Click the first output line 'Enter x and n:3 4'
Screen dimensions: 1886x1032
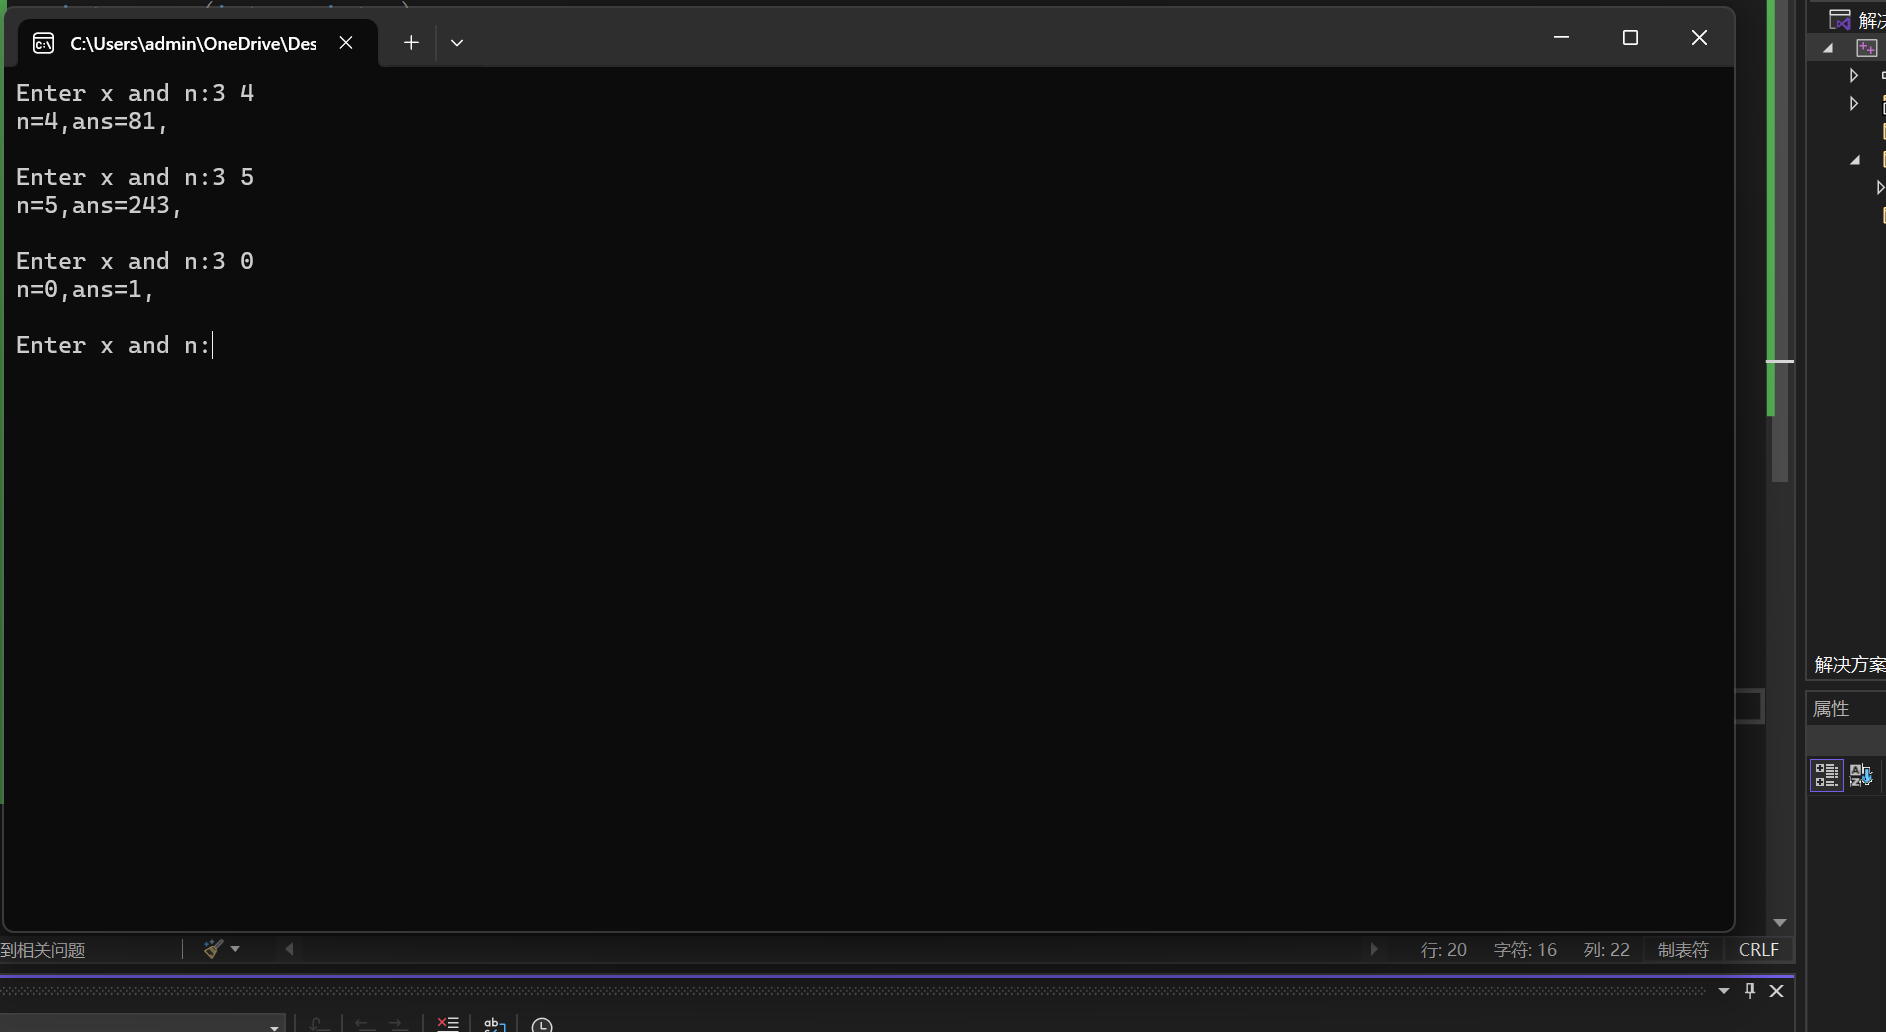click(x=135, y=93)
